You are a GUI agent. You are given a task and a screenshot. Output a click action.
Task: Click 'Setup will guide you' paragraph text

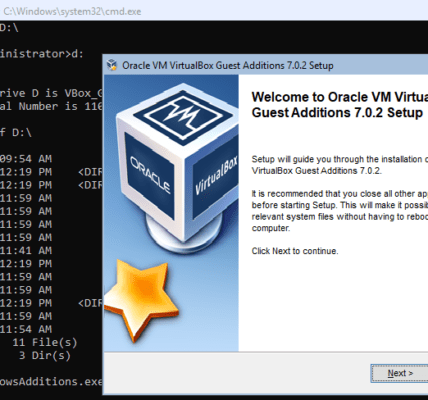[340, 165]
